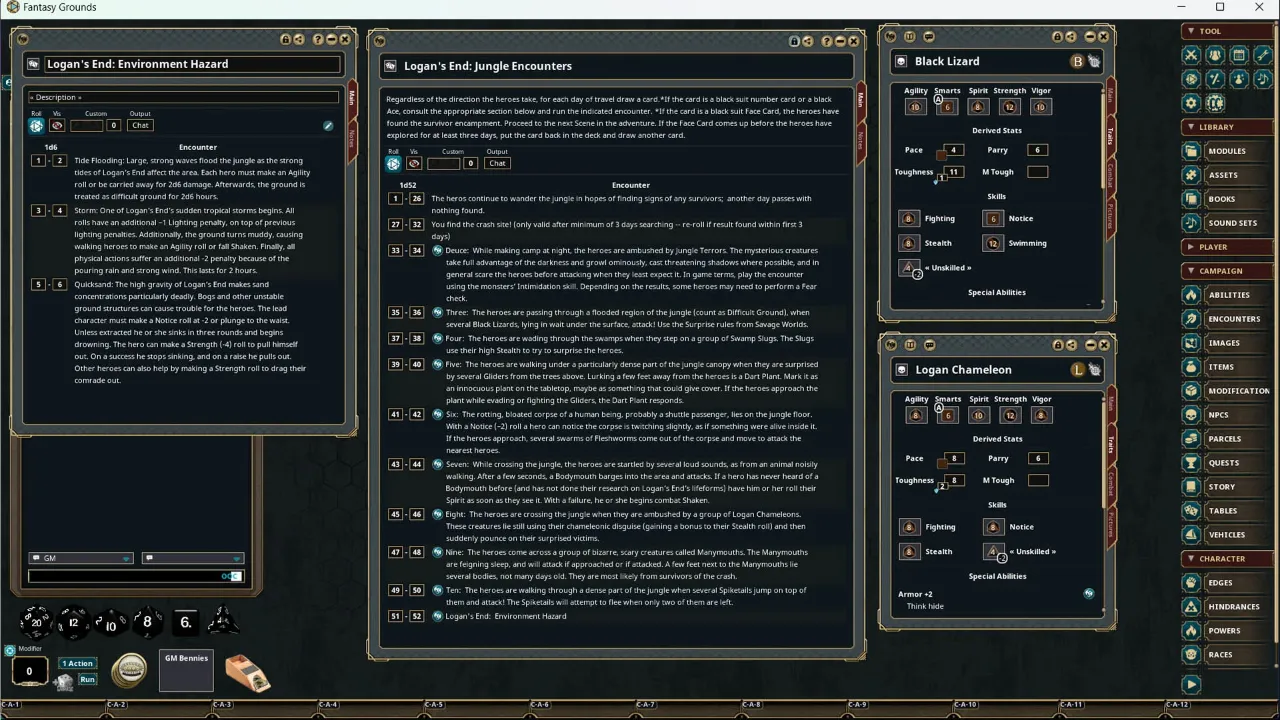Open the options gear tool
This screenshot has height=720, width=1280.
pyautogui.click(x=1191, y=103)
